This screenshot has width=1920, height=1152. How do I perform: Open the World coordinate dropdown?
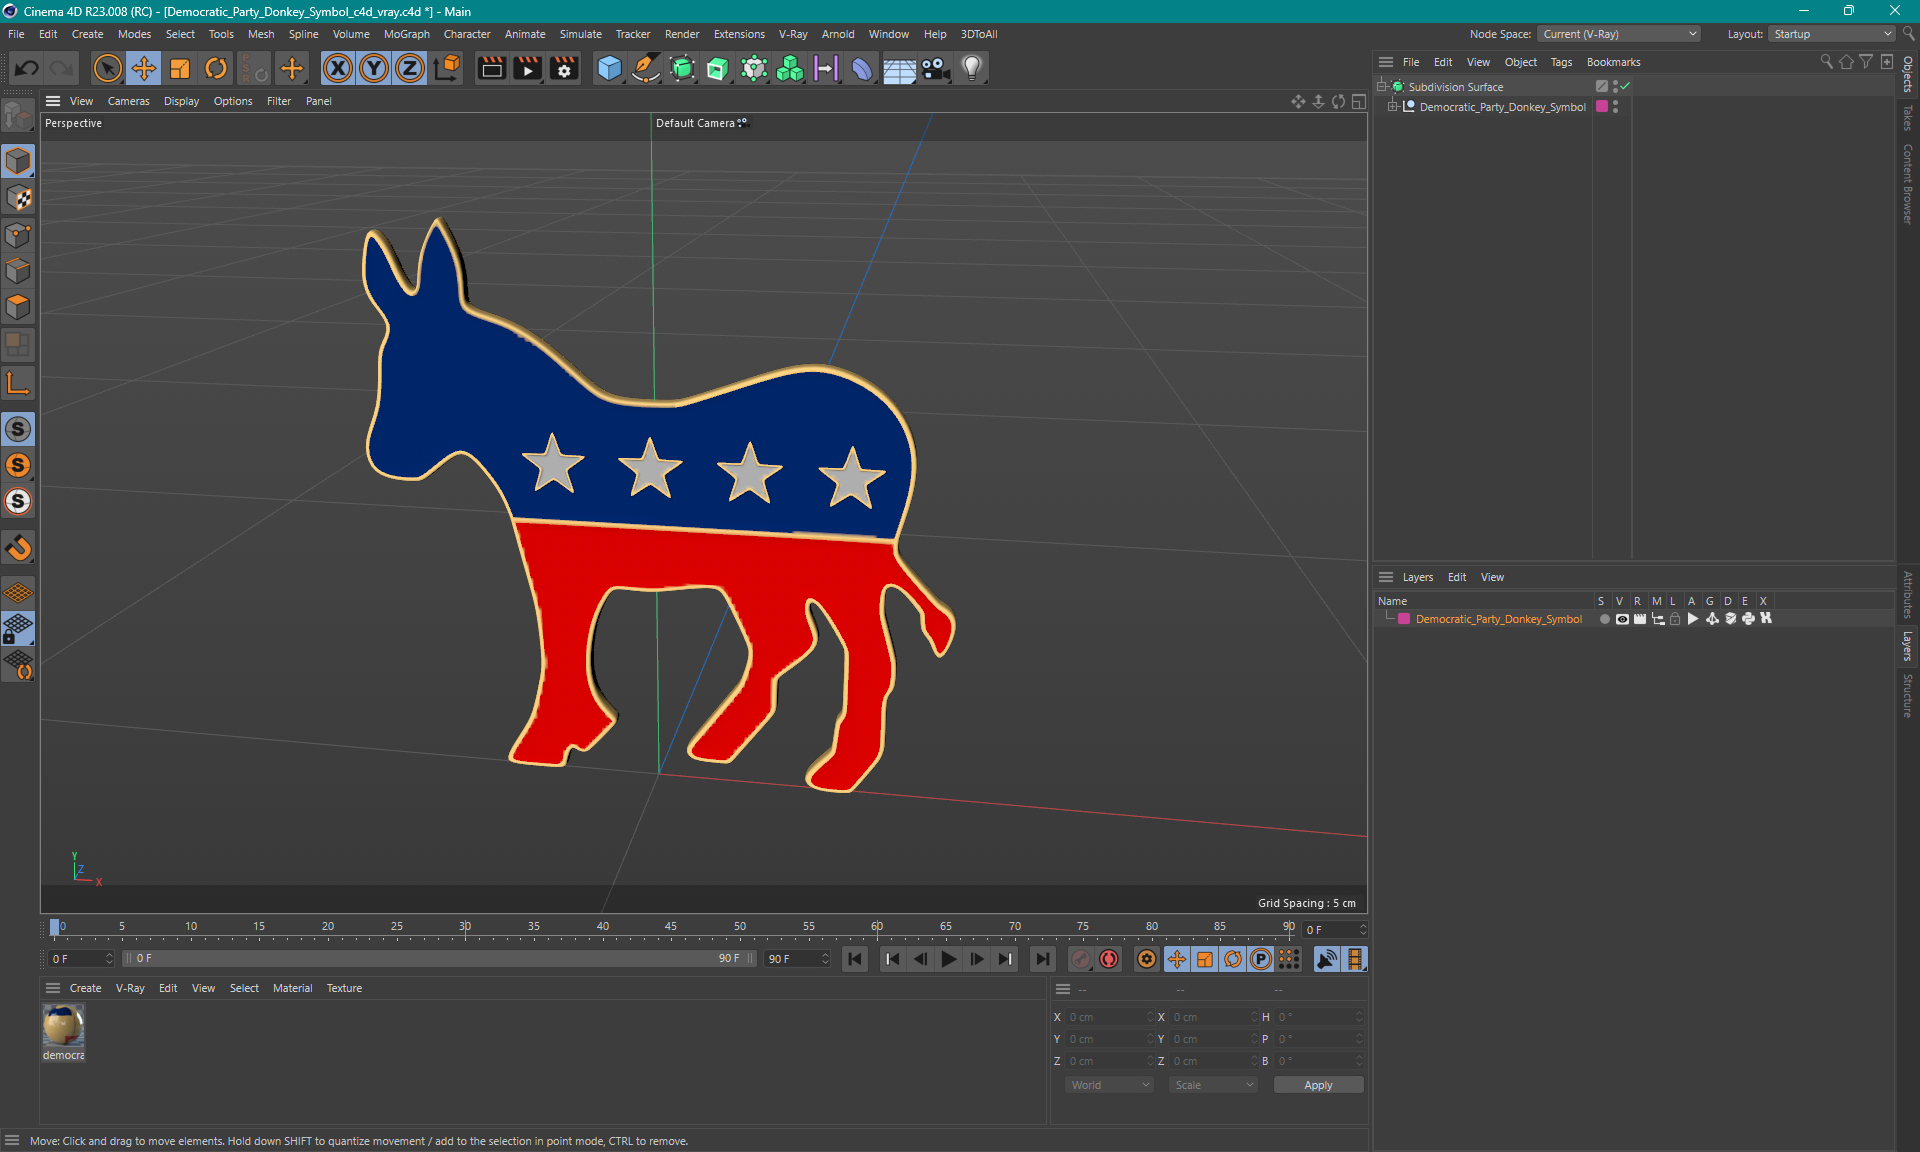[x=1109, y=1085]
